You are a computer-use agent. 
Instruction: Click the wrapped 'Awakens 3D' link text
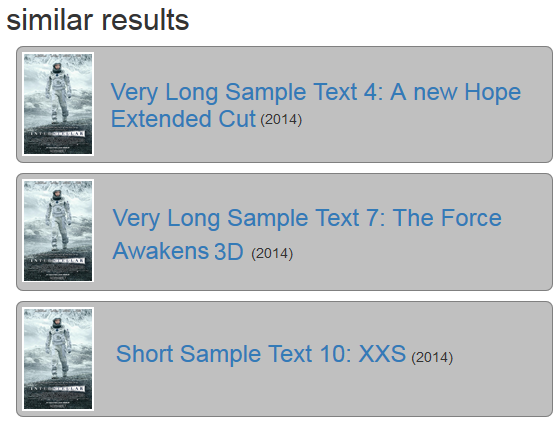(x=178, y=251)
